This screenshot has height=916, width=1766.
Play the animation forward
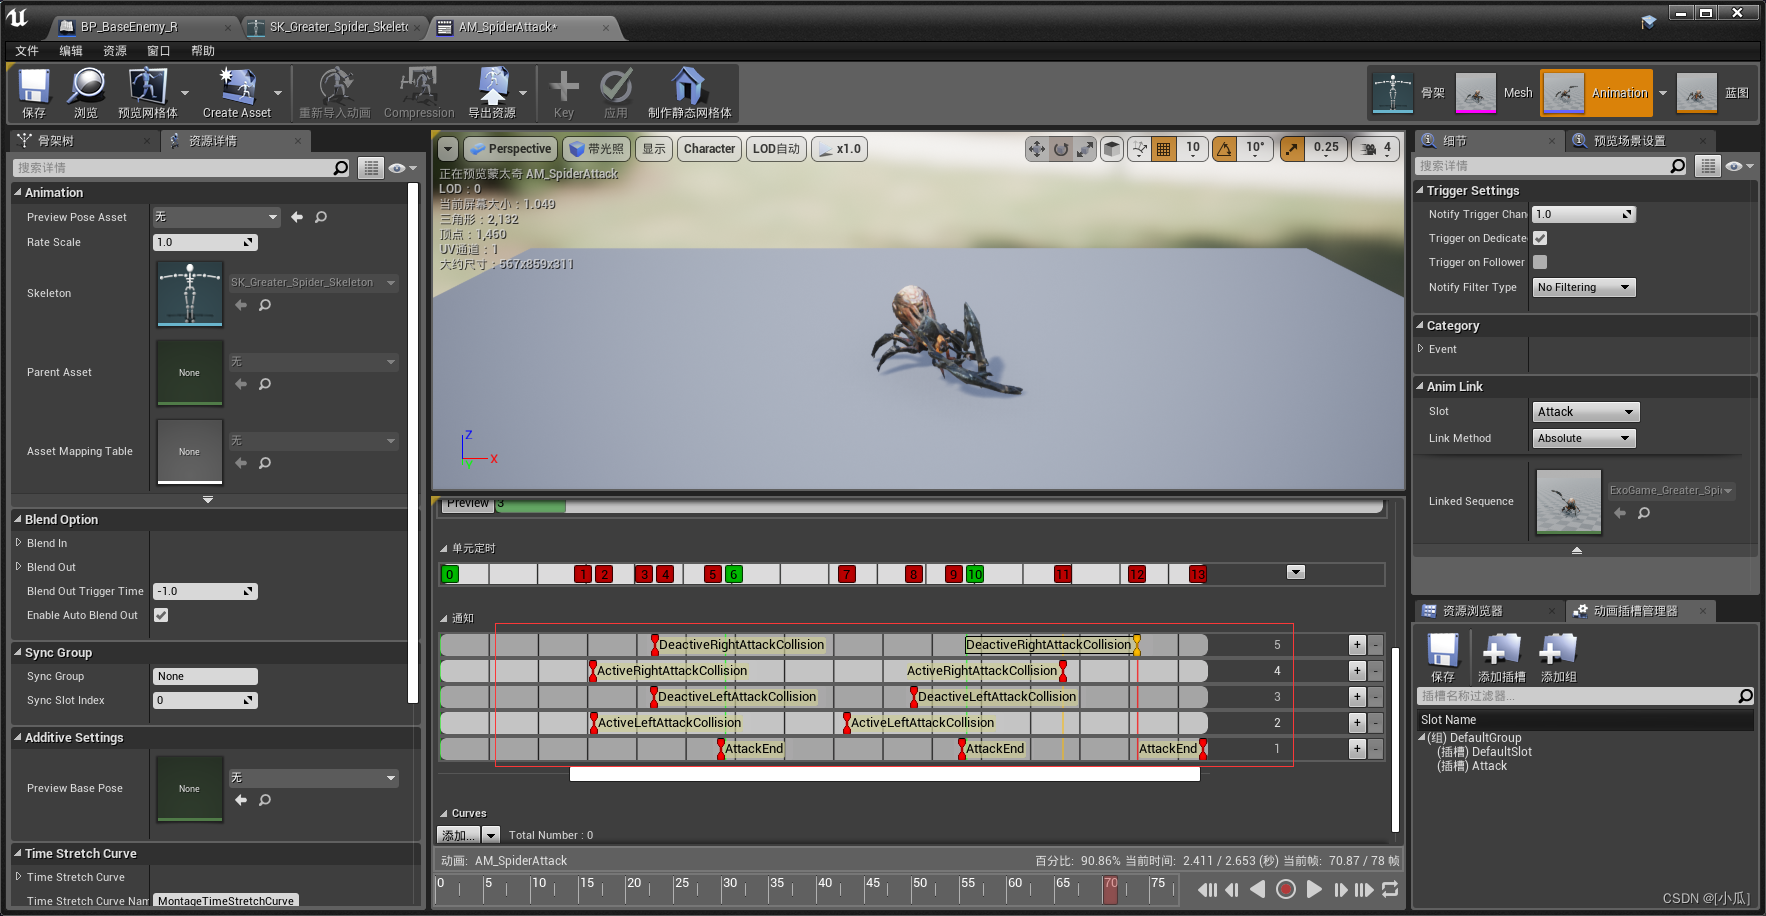click(x=1314, y=889)
